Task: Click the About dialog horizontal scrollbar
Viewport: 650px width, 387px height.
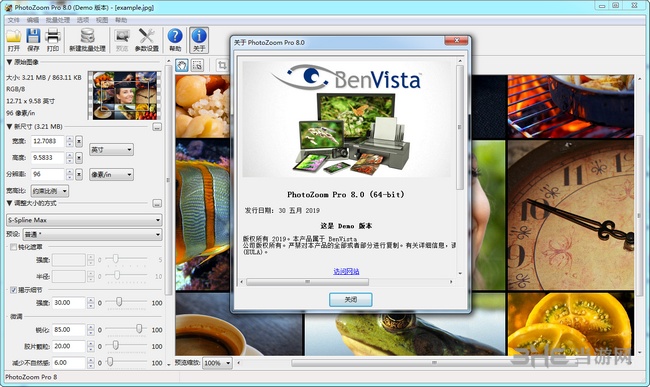Action: 346,282
